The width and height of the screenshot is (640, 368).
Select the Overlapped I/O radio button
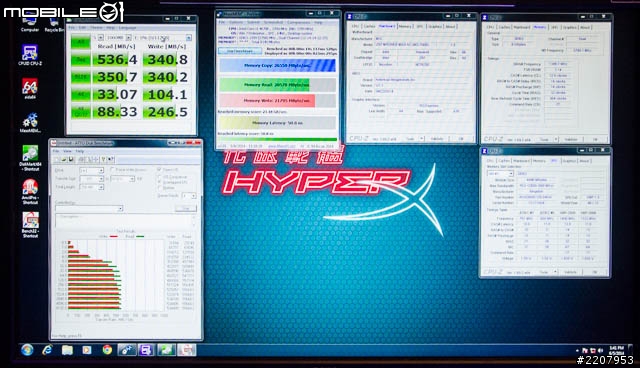pos(172,182)
